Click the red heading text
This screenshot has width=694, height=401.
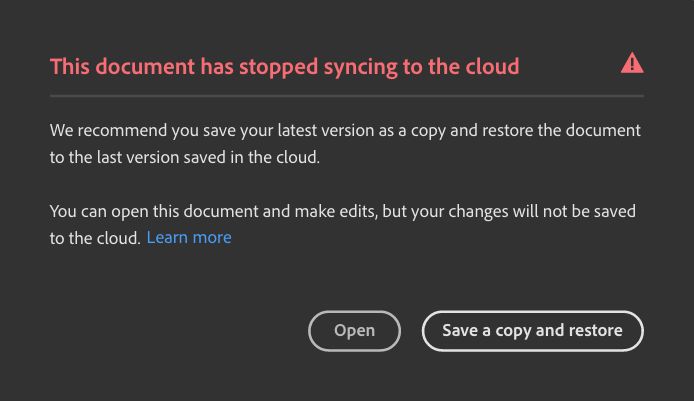285,67
